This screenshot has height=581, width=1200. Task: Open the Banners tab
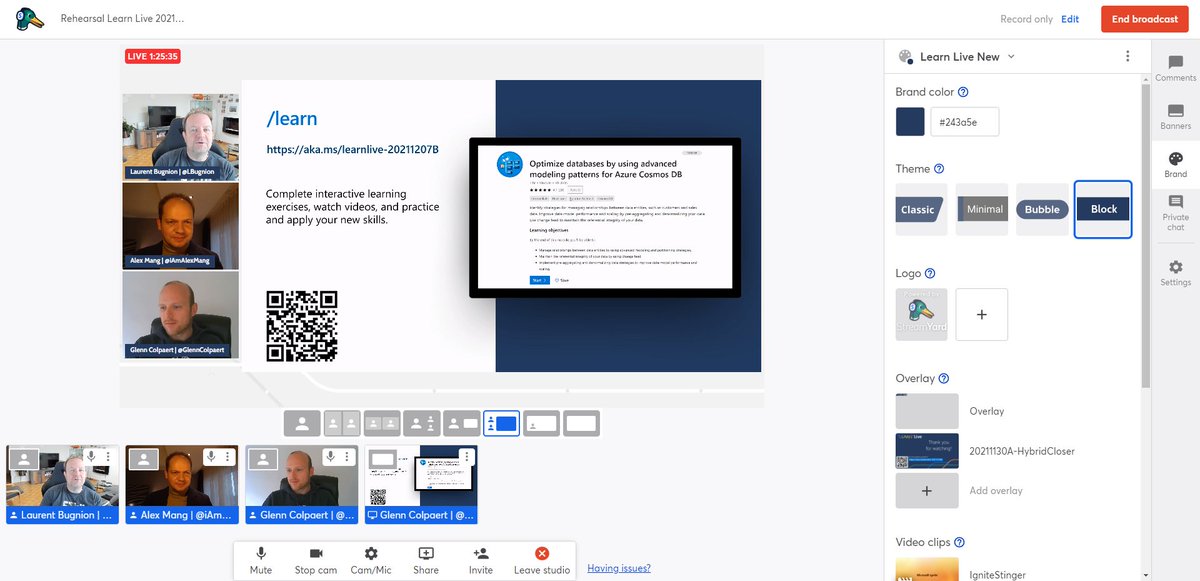point(1176,116)
